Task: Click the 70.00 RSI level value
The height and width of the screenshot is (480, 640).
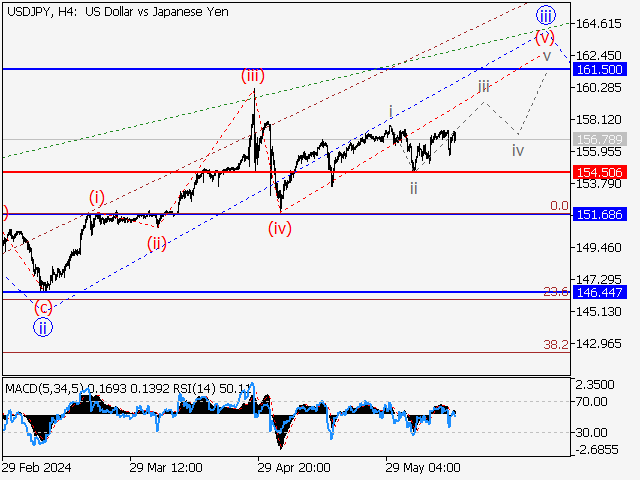Action: point(591,402)
